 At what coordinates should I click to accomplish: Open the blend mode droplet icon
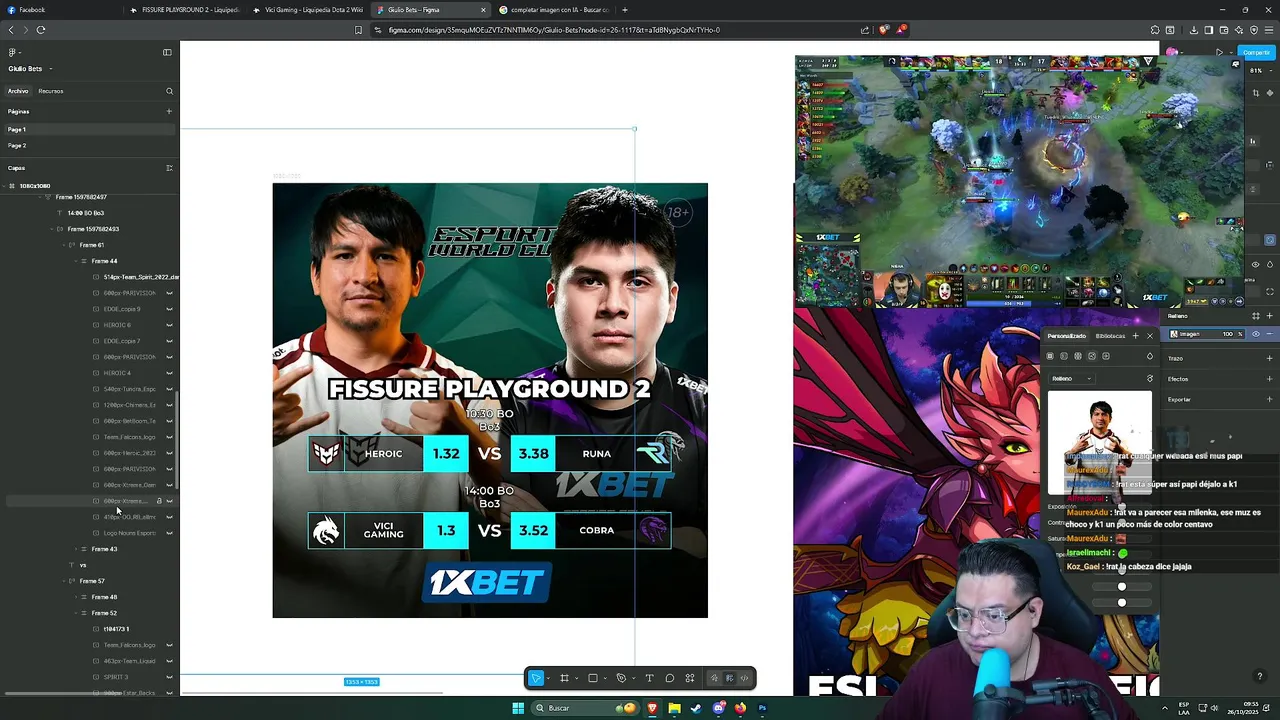1149,356
